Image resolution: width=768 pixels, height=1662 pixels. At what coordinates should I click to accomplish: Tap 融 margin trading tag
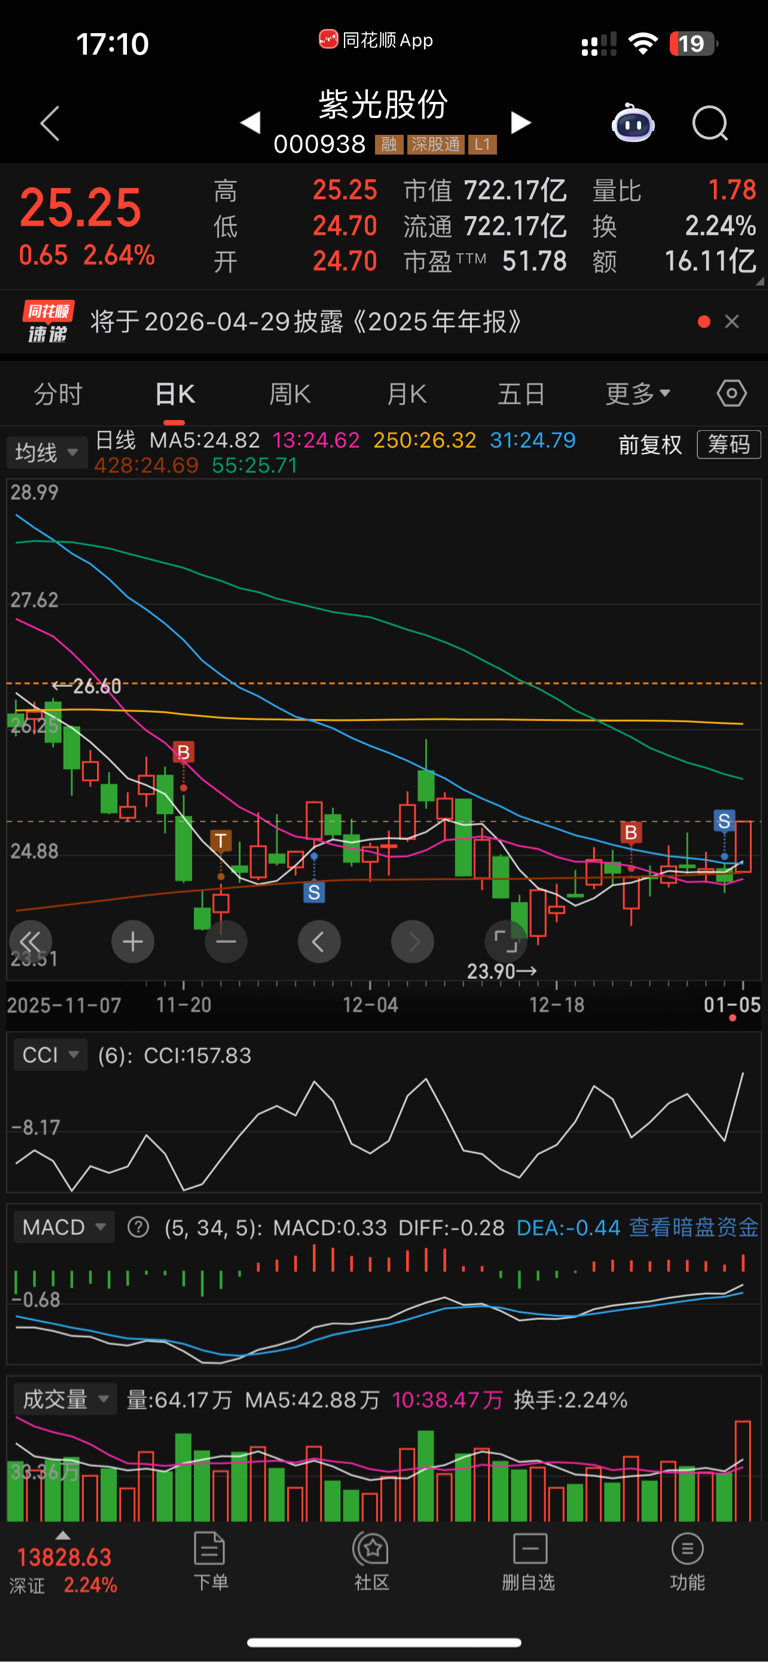[x=389, y=145]
